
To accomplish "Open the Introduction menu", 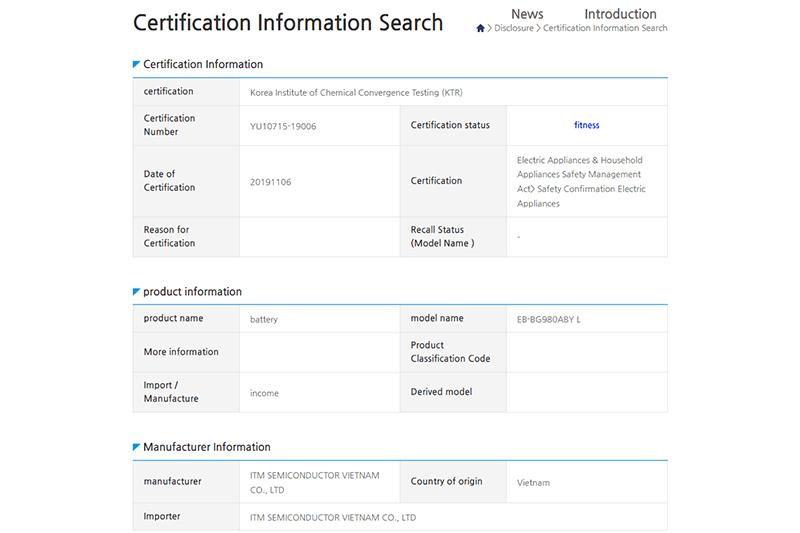I will [x=620, y=14].
